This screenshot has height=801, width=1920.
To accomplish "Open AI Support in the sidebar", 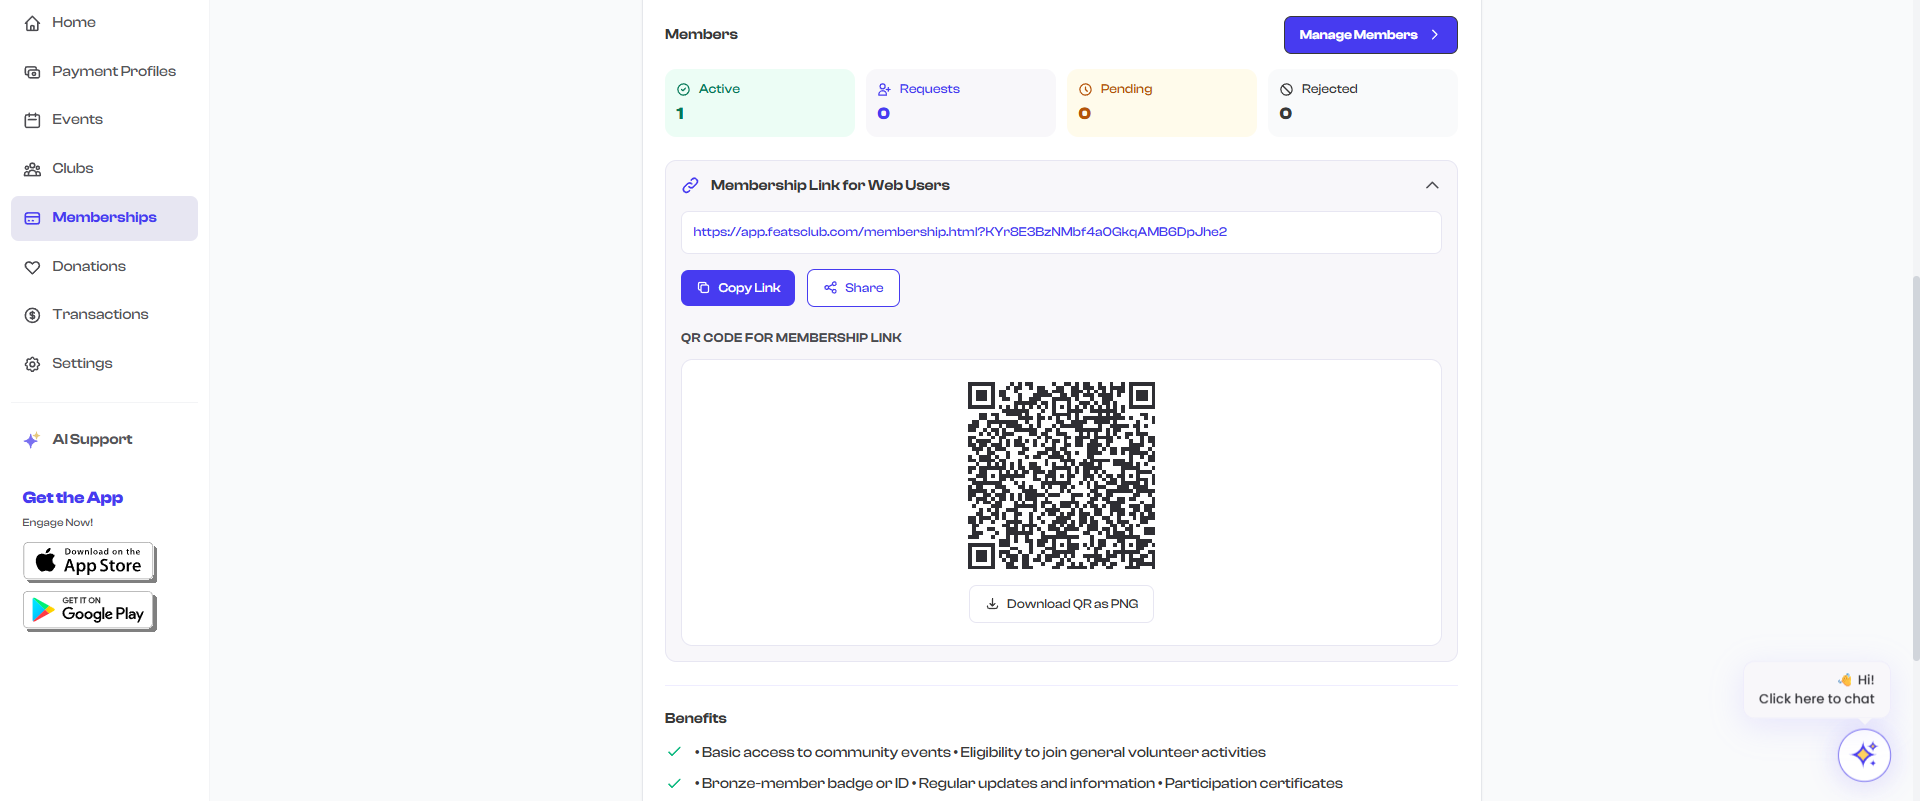I will pos(104,440).
